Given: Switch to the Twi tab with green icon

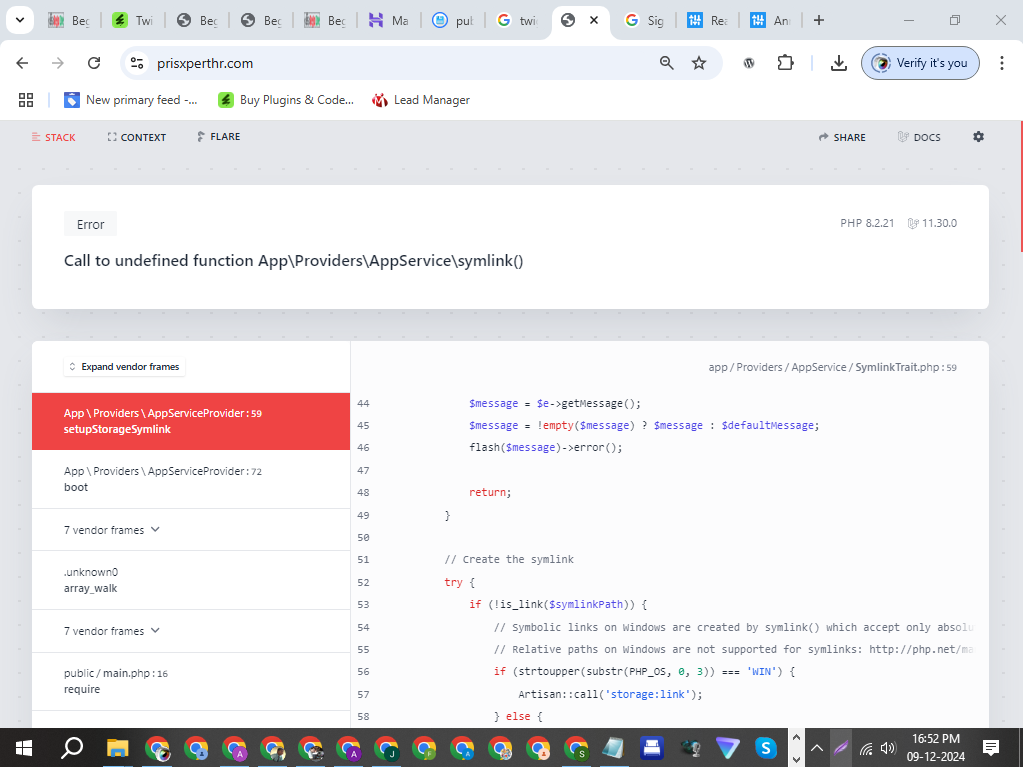Looking at the screenshot, I should [x=132, y=20].
